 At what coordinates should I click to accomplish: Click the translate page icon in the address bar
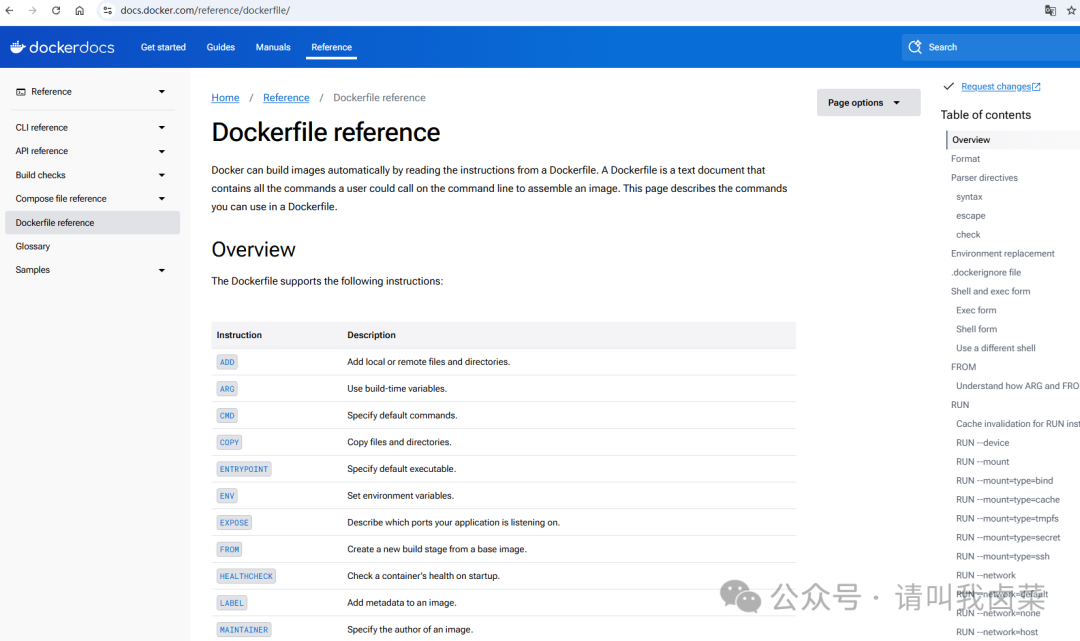tap(1050, 10)
